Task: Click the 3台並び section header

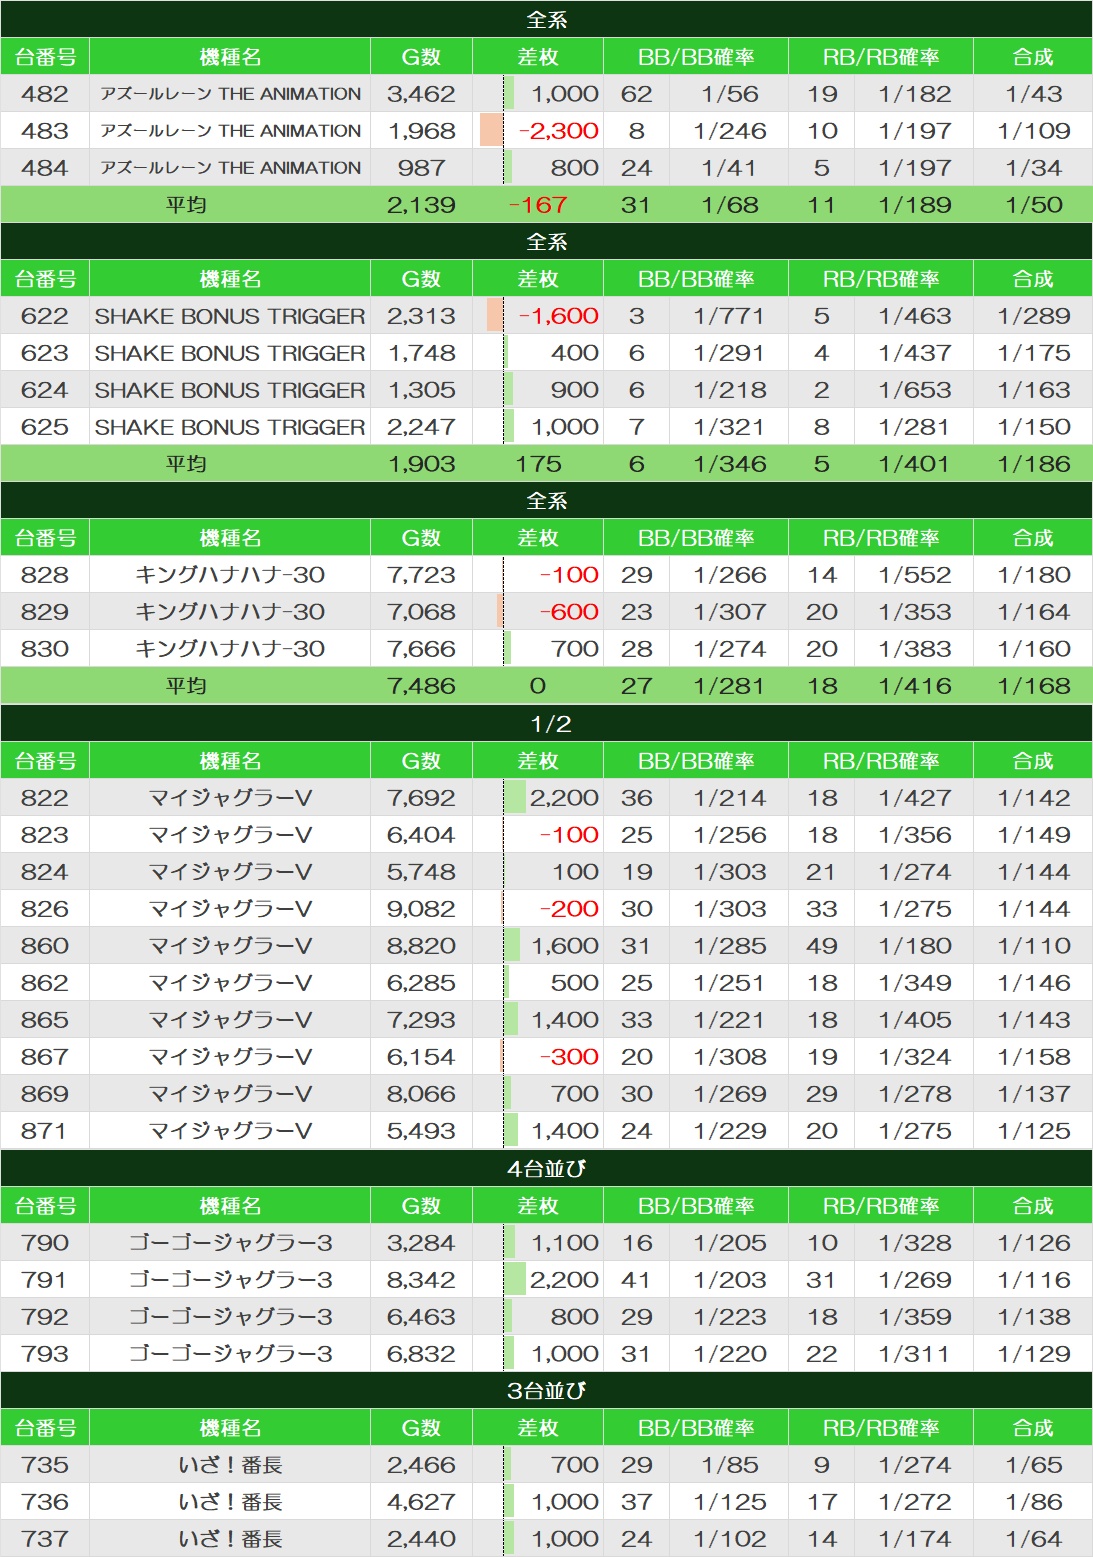Action: click(x=546, y=1390)
